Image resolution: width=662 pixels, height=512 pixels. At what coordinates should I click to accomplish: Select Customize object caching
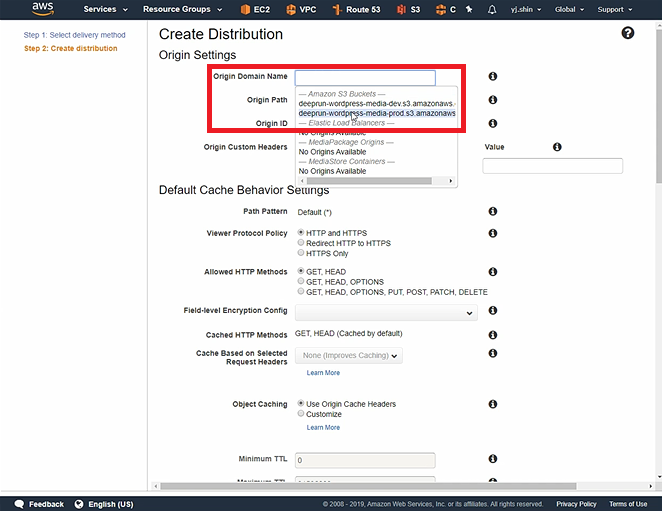(301, 414)
